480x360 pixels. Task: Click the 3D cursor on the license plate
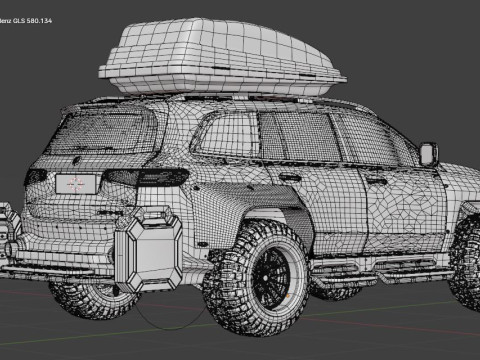point(76,184)
